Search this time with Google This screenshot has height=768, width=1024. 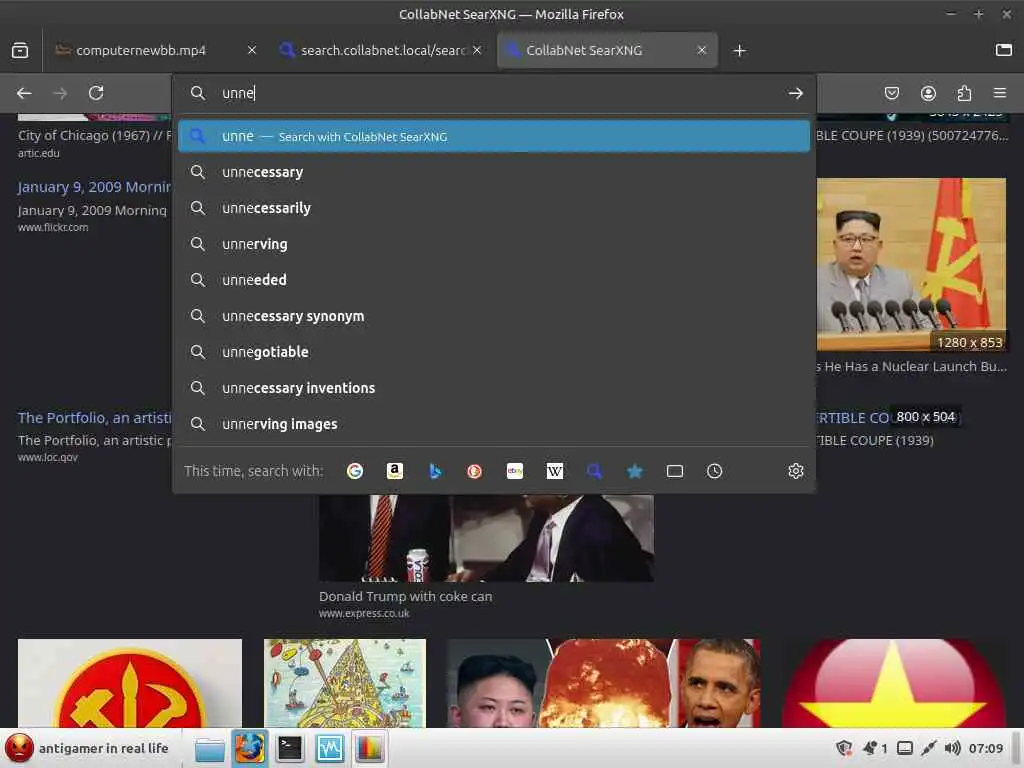point(355,471)
